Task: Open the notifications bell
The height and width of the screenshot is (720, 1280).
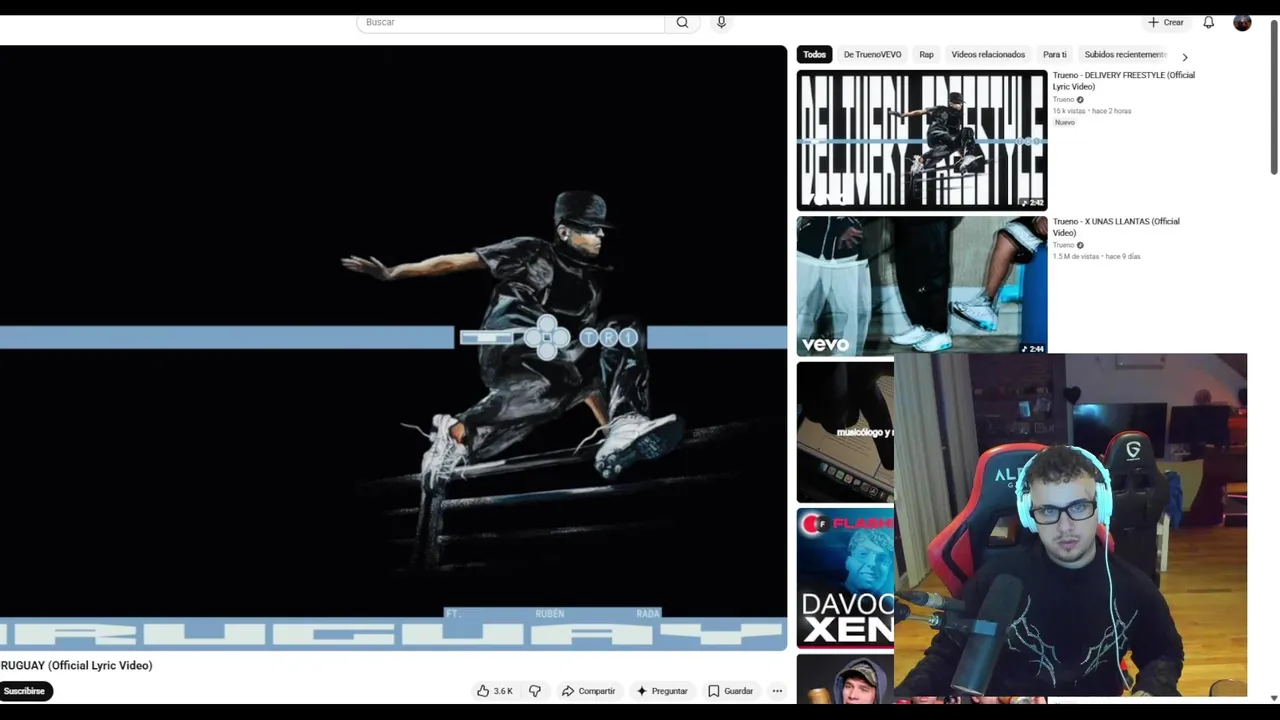Action: (1208, 22)
